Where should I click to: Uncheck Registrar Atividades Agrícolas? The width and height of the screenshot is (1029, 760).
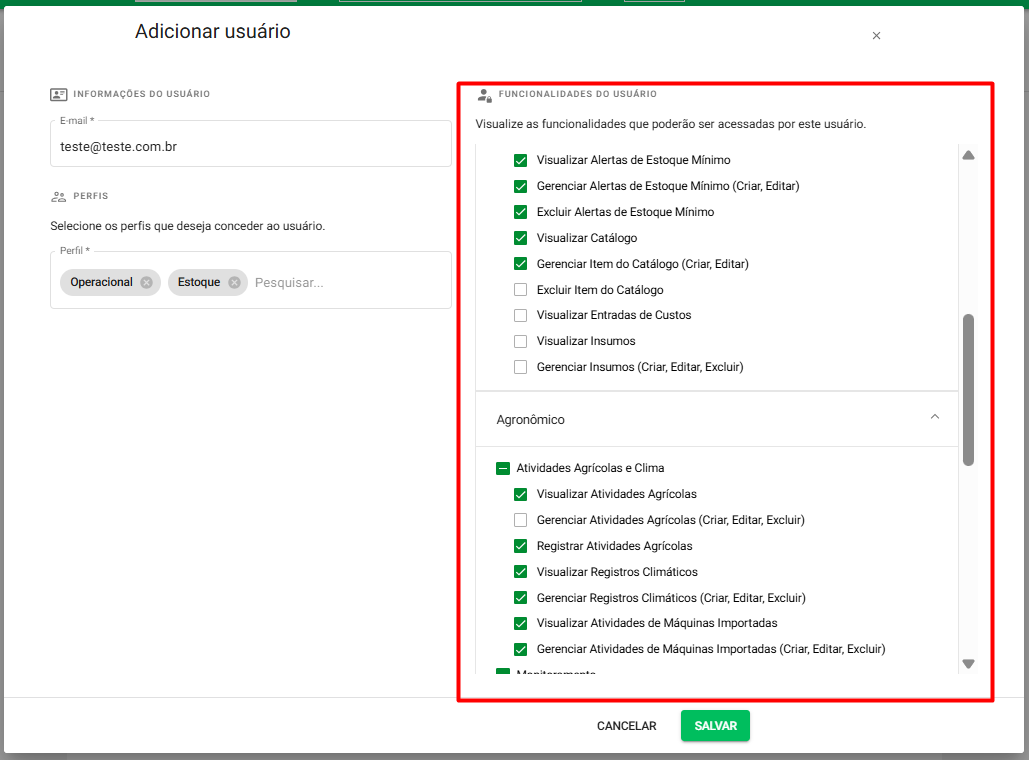coord(520,546)
